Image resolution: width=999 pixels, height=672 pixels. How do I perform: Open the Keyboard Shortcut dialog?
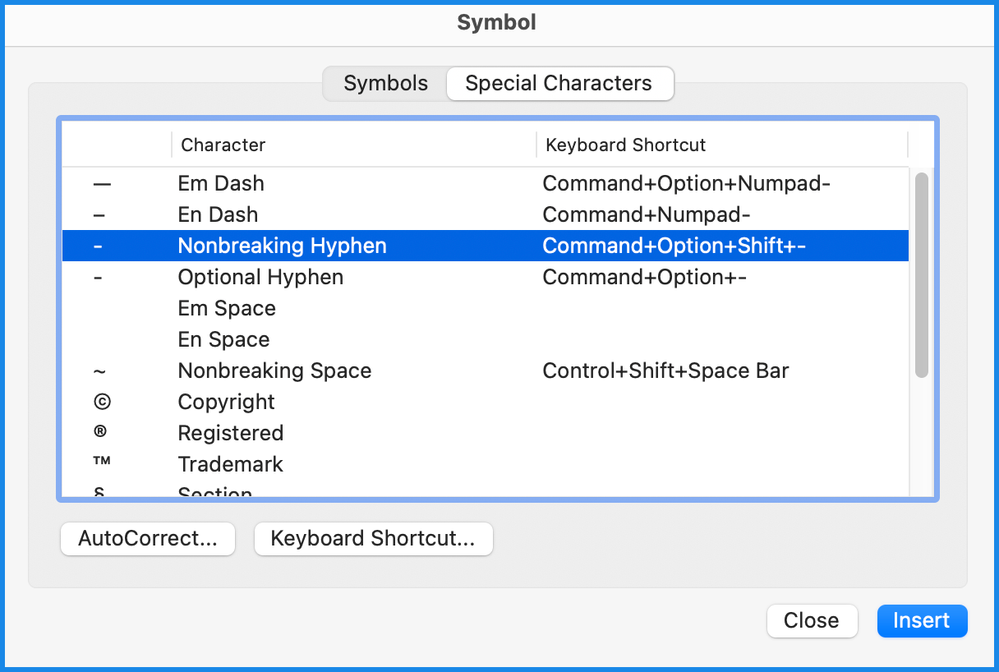[x=373, y=539]
